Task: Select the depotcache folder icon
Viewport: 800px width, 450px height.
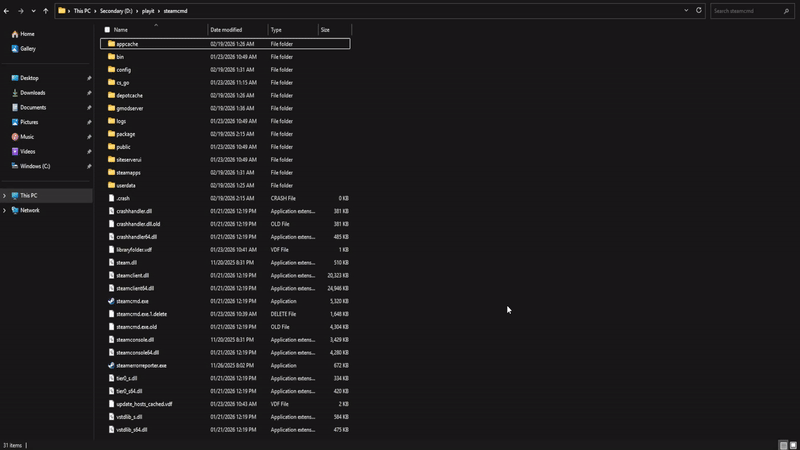Action: click(x=111, y=95)
